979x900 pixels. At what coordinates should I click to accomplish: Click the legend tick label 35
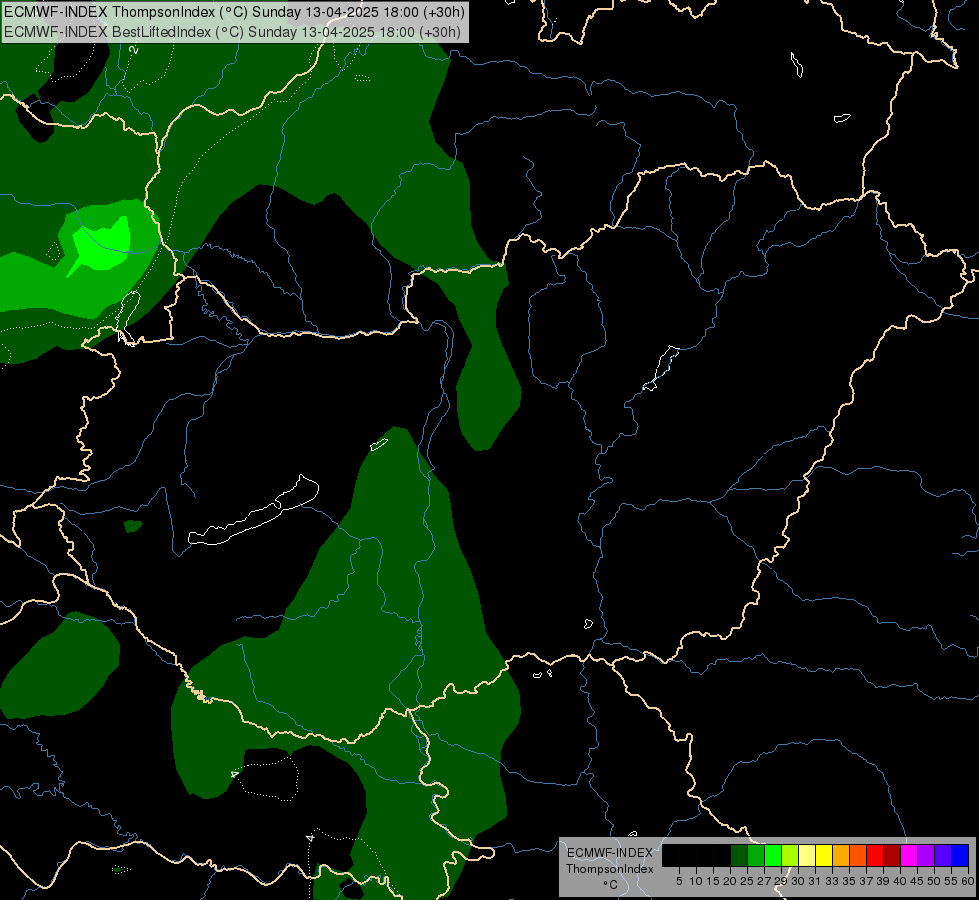click(849, 881)
